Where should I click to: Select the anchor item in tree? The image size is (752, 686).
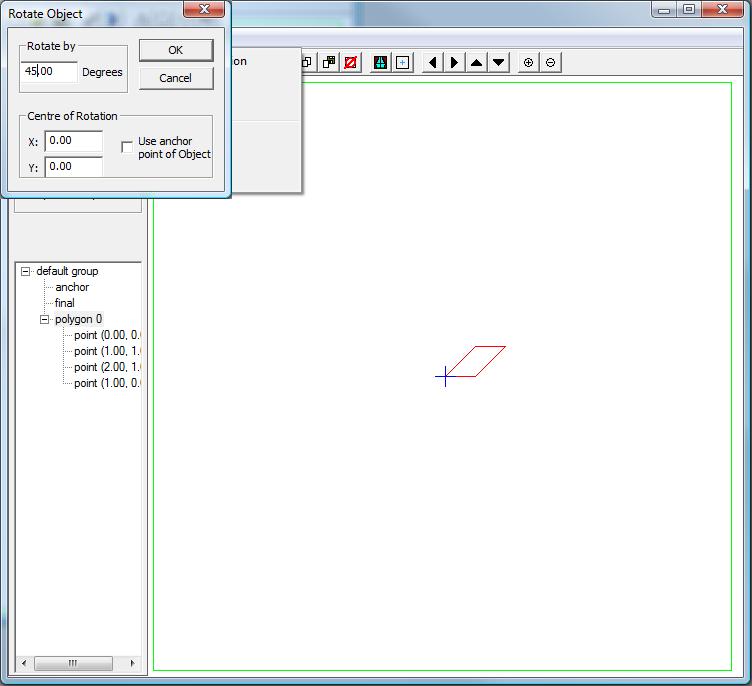[x=72, y=287]
